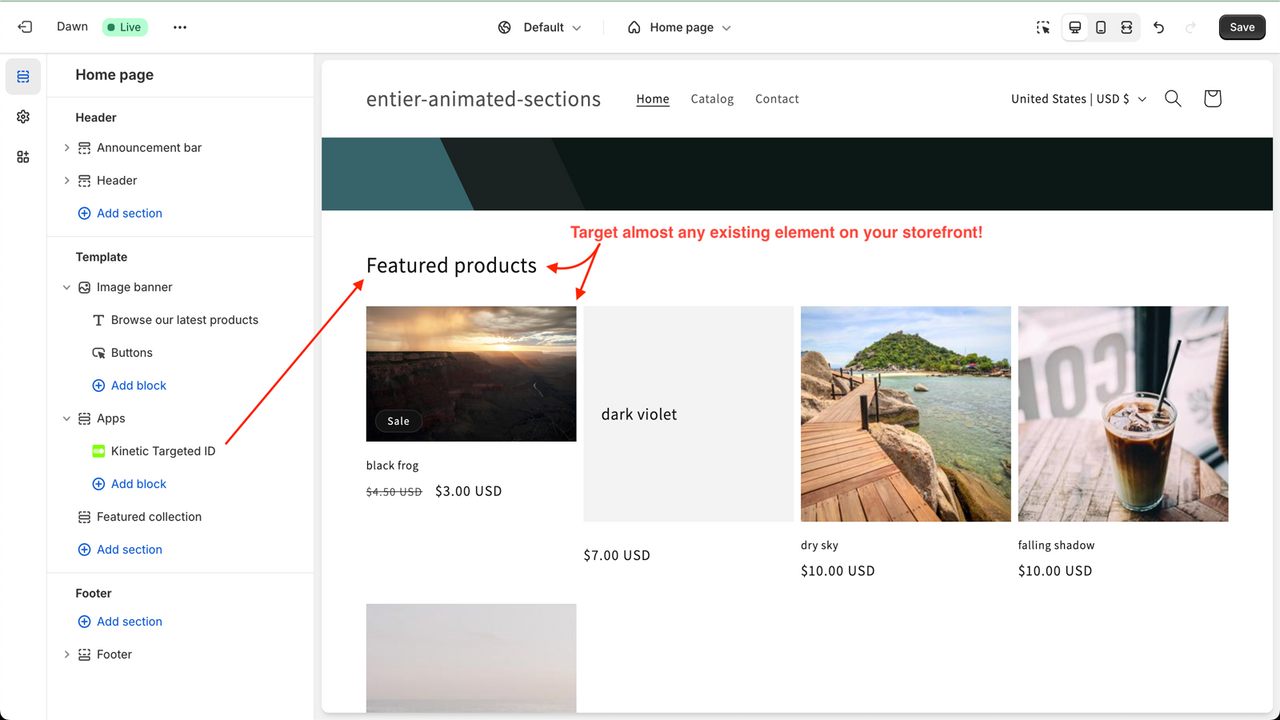1280x720 pixels.
Task: Click the Contact storefront menu link
Action: tap(777, 99)
